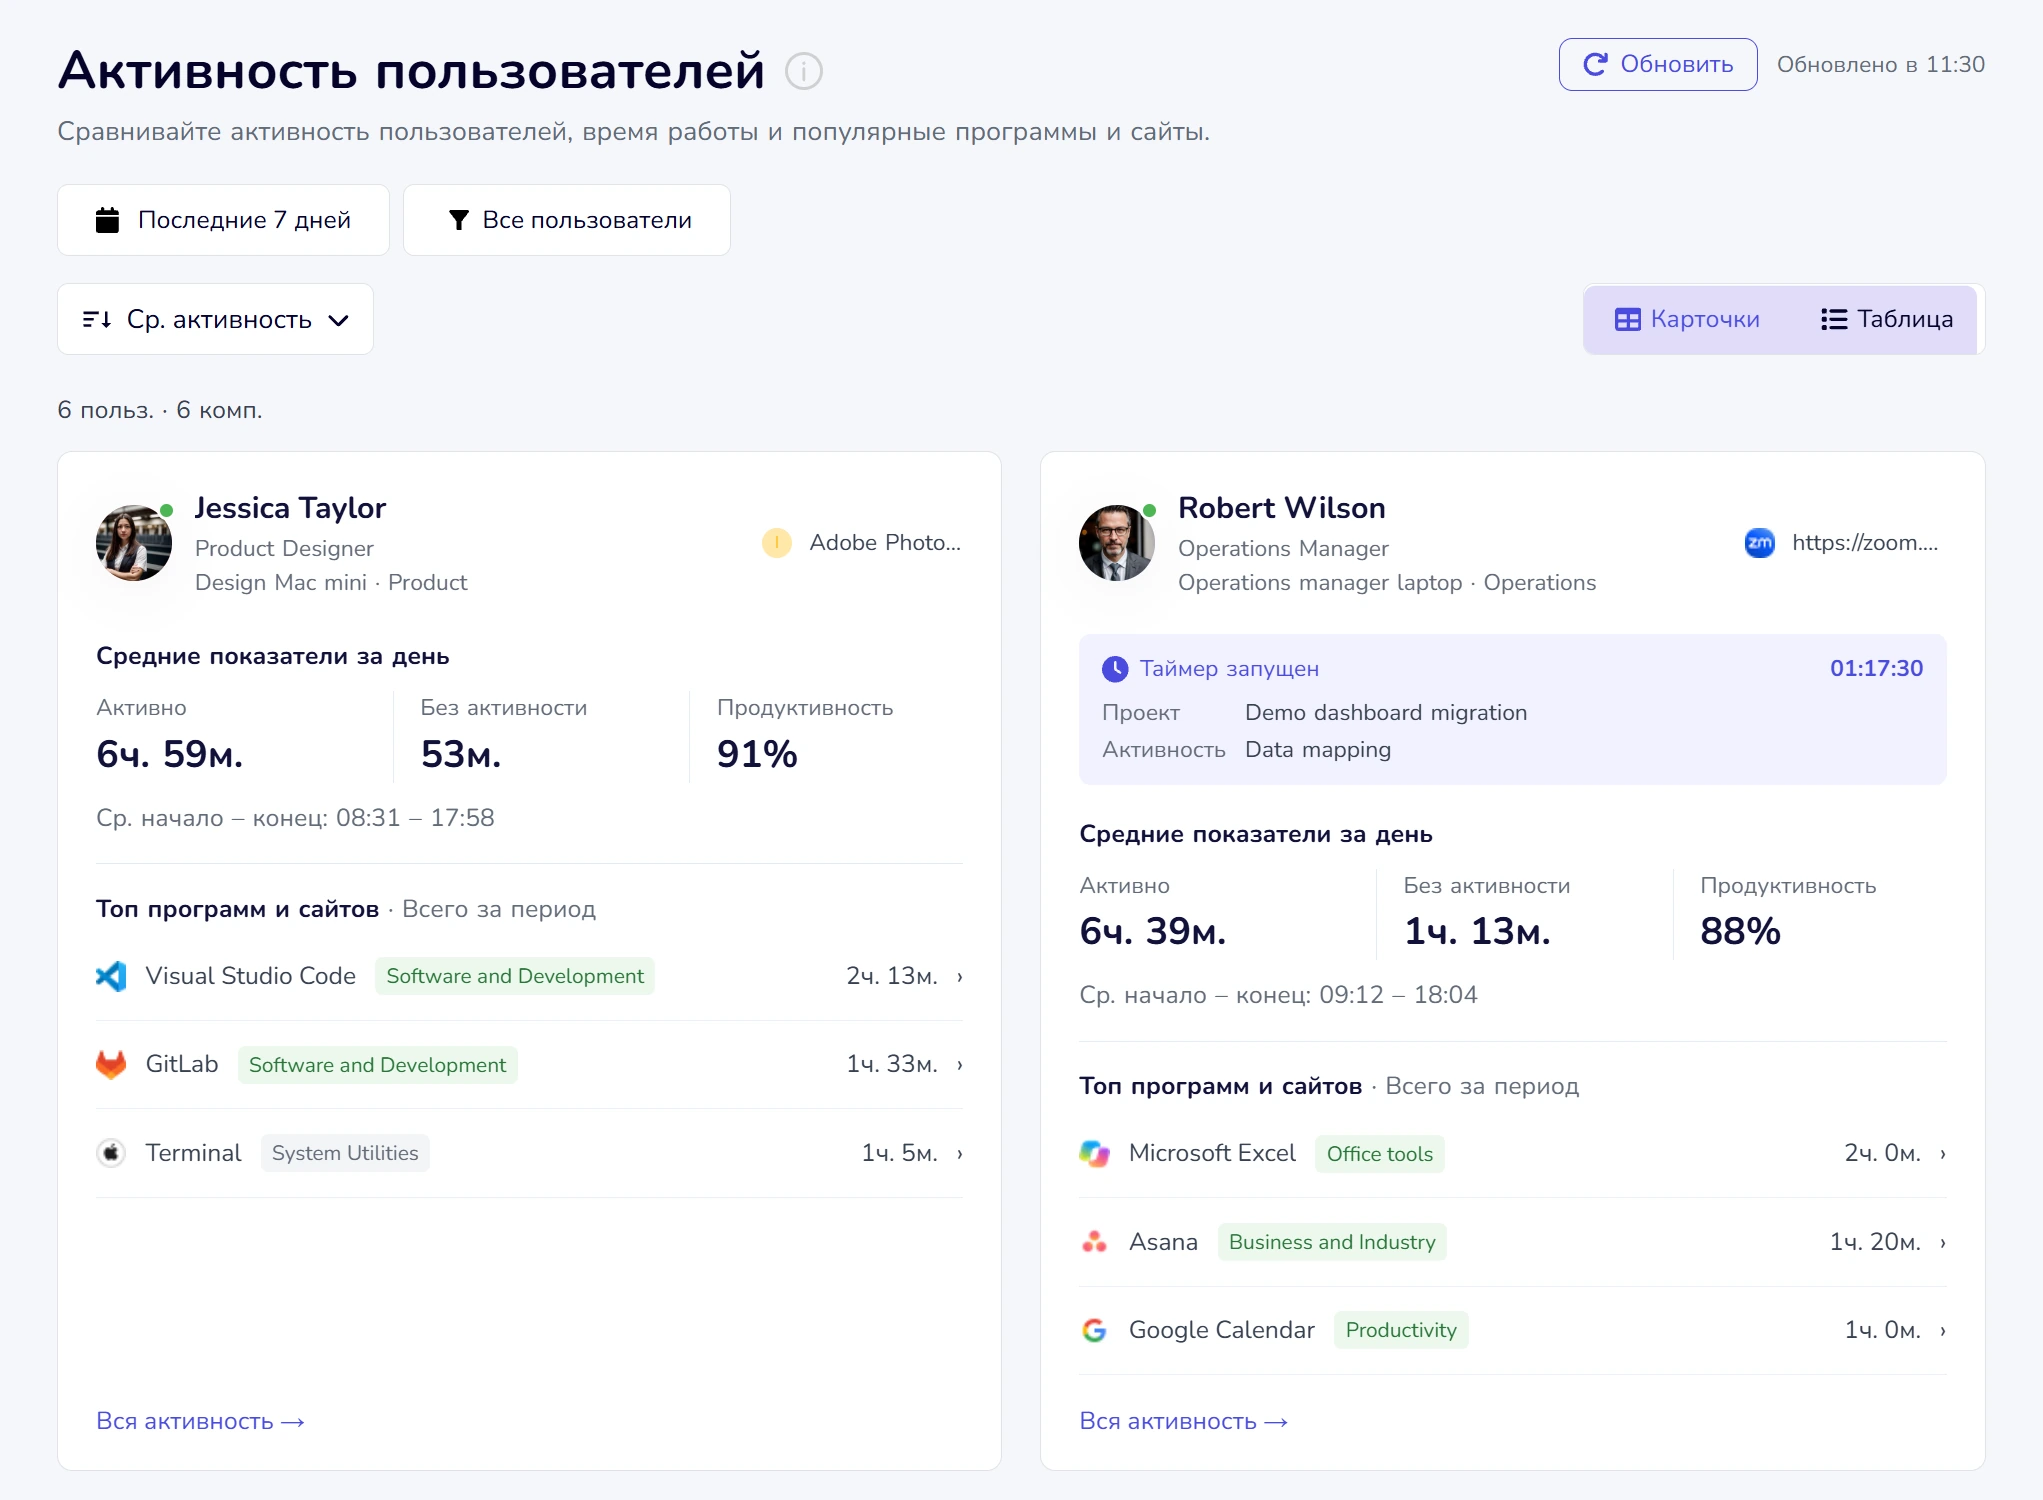Image resolution: width=2043 pixels, height=1500 pixels.
Task: Click the GitLab fox icon
Action: pyautogui.click(x=111, y=1064)
